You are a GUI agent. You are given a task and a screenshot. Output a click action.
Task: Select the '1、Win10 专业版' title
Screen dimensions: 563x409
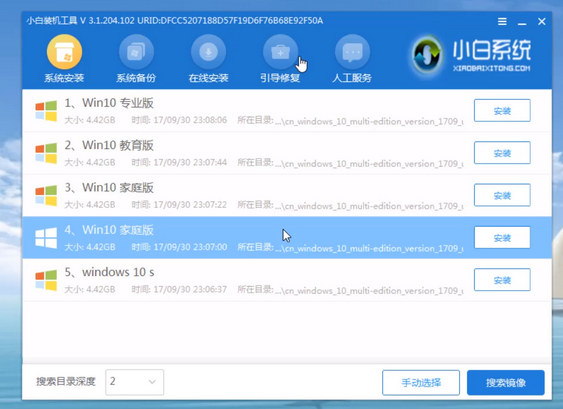pos(109,103)
